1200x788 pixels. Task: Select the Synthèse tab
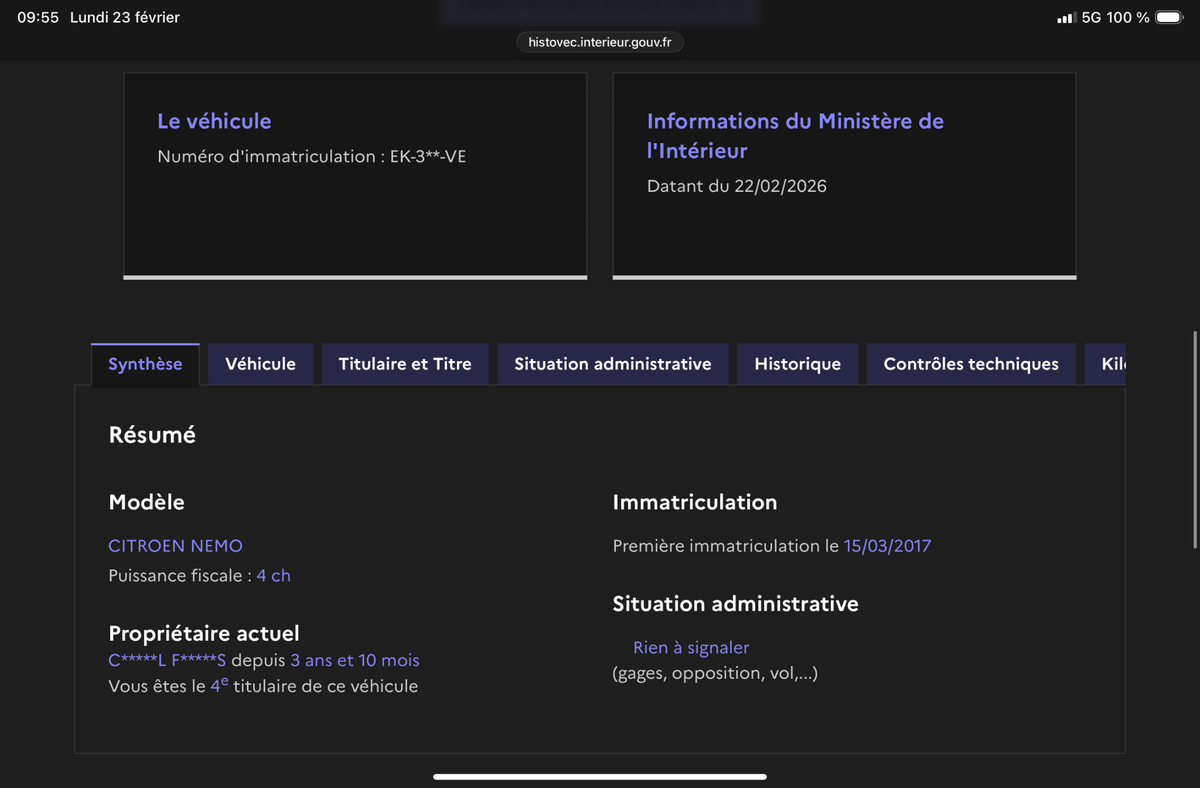(x=145, y=364)
